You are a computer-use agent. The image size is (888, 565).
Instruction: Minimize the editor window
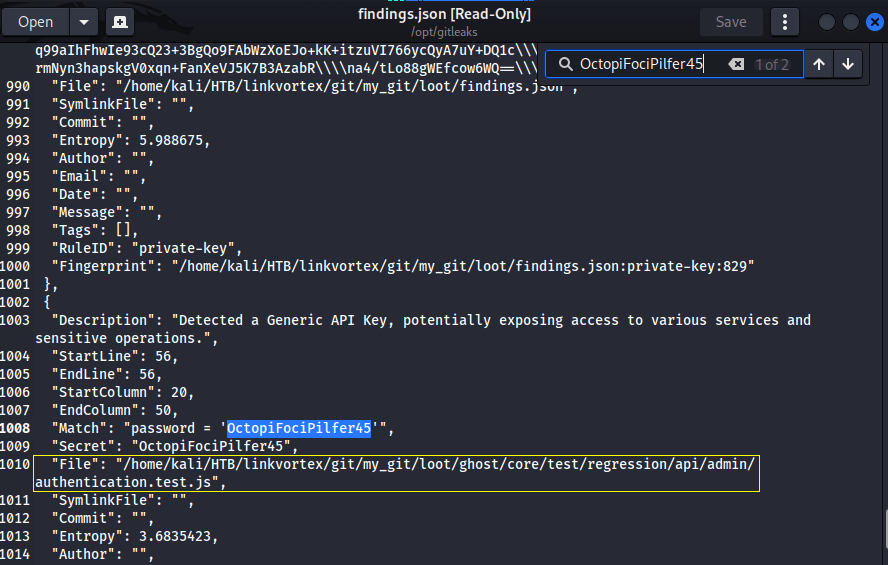point(827,22)
